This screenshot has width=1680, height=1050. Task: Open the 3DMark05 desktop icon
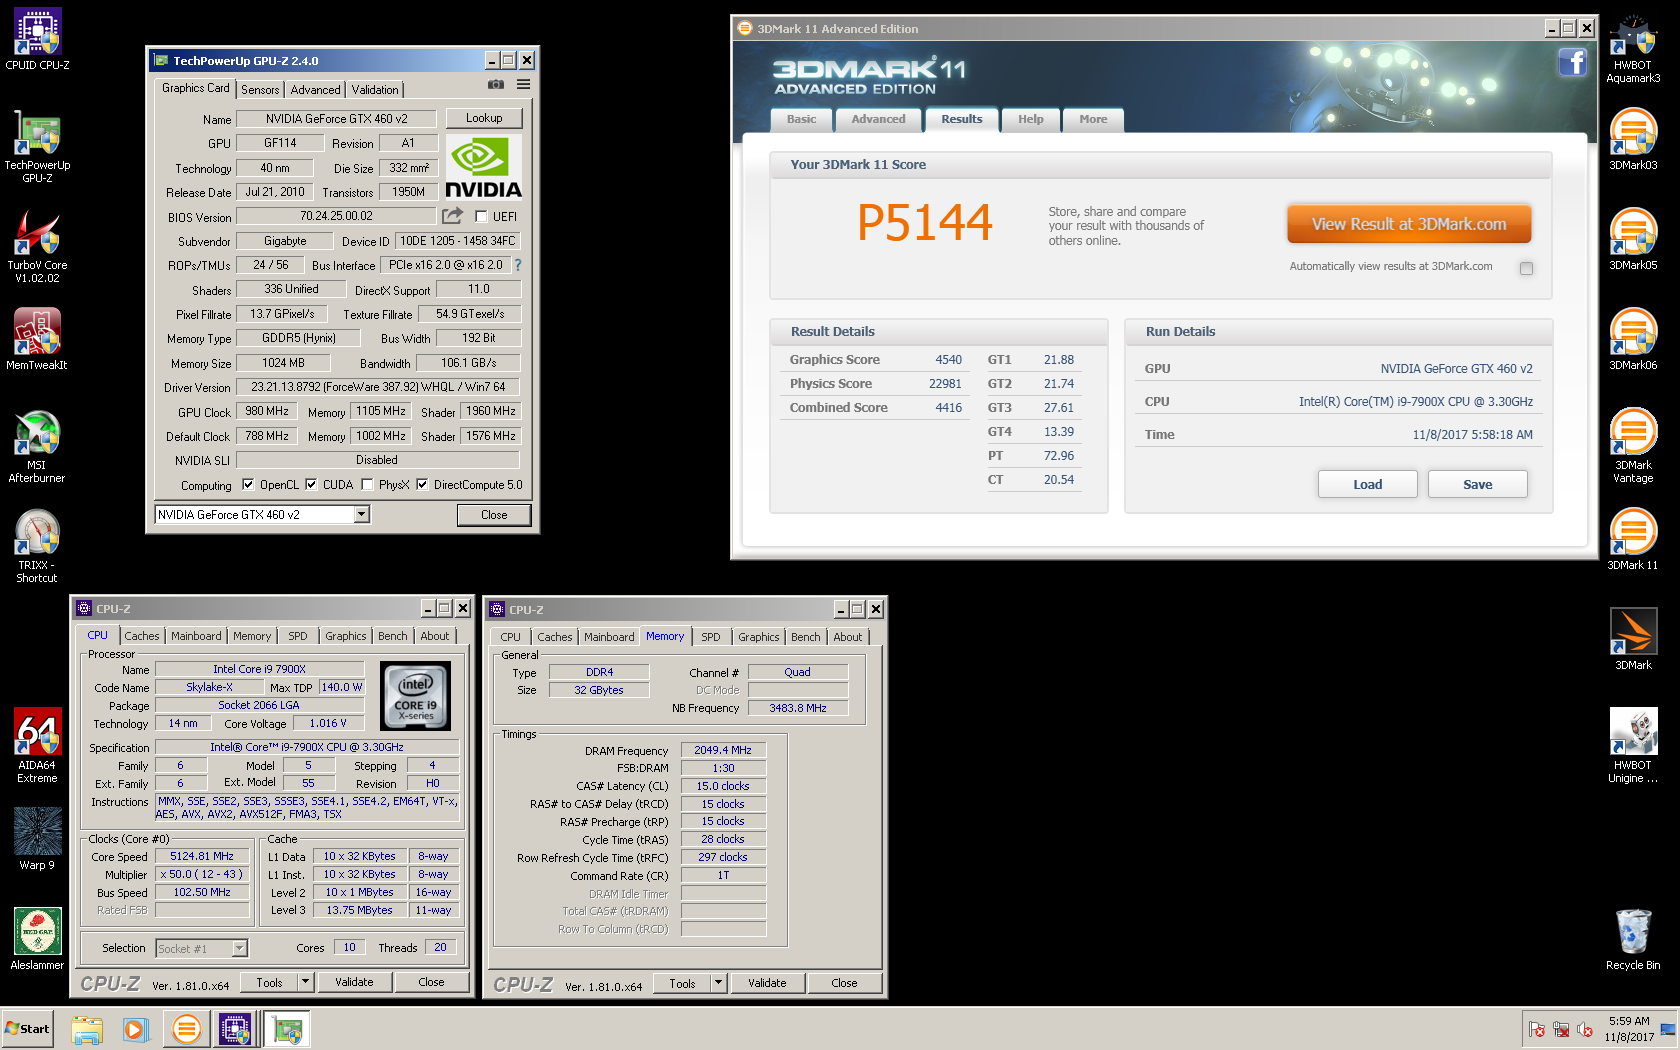pyautogui.click(x=1633, y=240)
